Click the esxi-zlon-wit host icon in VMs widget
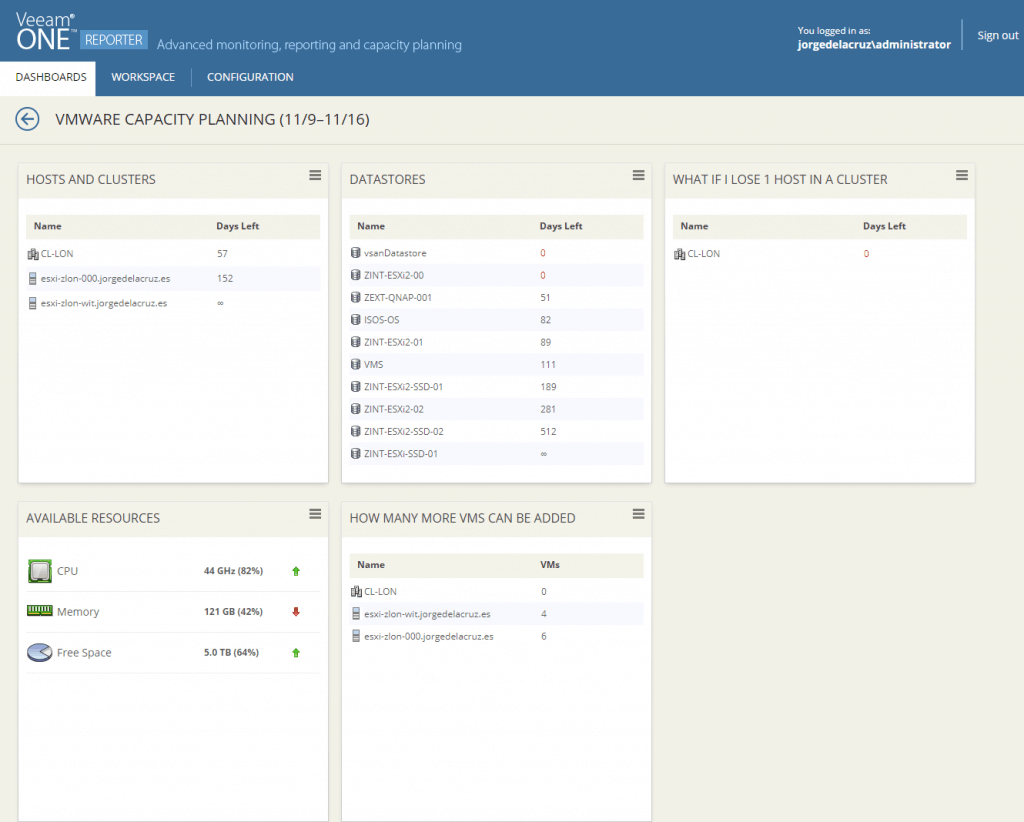This screenshot has height=822, width=1024. tap(356, 614)
